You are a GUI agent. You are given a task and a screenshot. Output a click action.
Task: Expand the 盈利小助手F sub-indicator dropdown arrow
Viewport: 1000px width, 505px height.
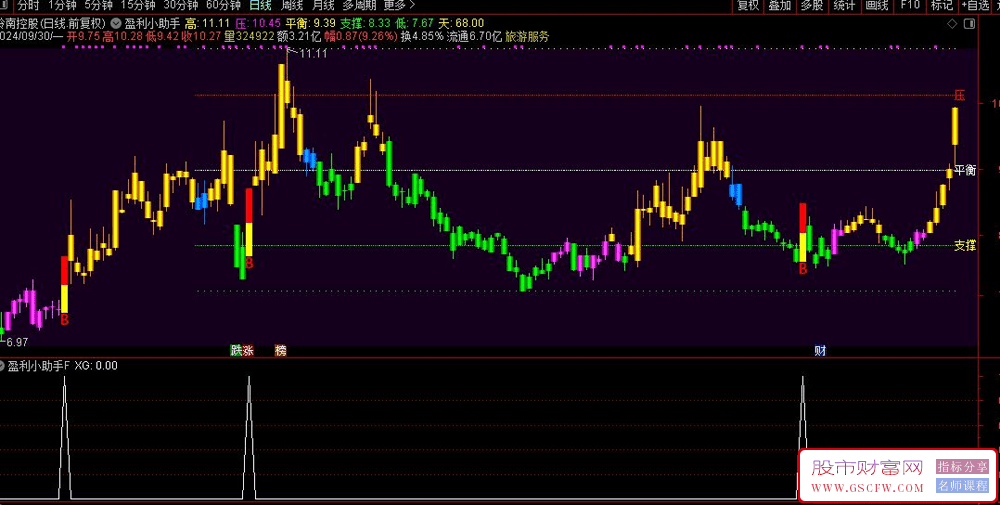click(2, 366)
